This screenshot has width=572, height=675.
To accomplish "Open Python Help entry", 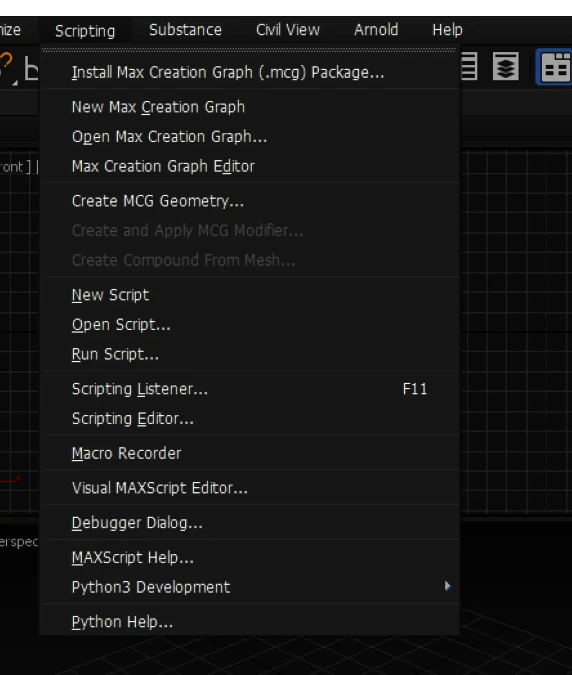I will tap(251, 622).
